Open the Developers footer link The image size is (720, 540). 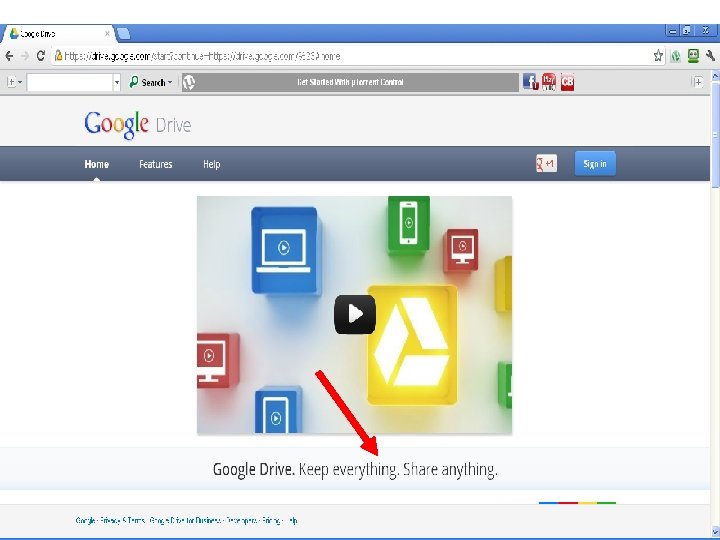click(x=242, y=520)
